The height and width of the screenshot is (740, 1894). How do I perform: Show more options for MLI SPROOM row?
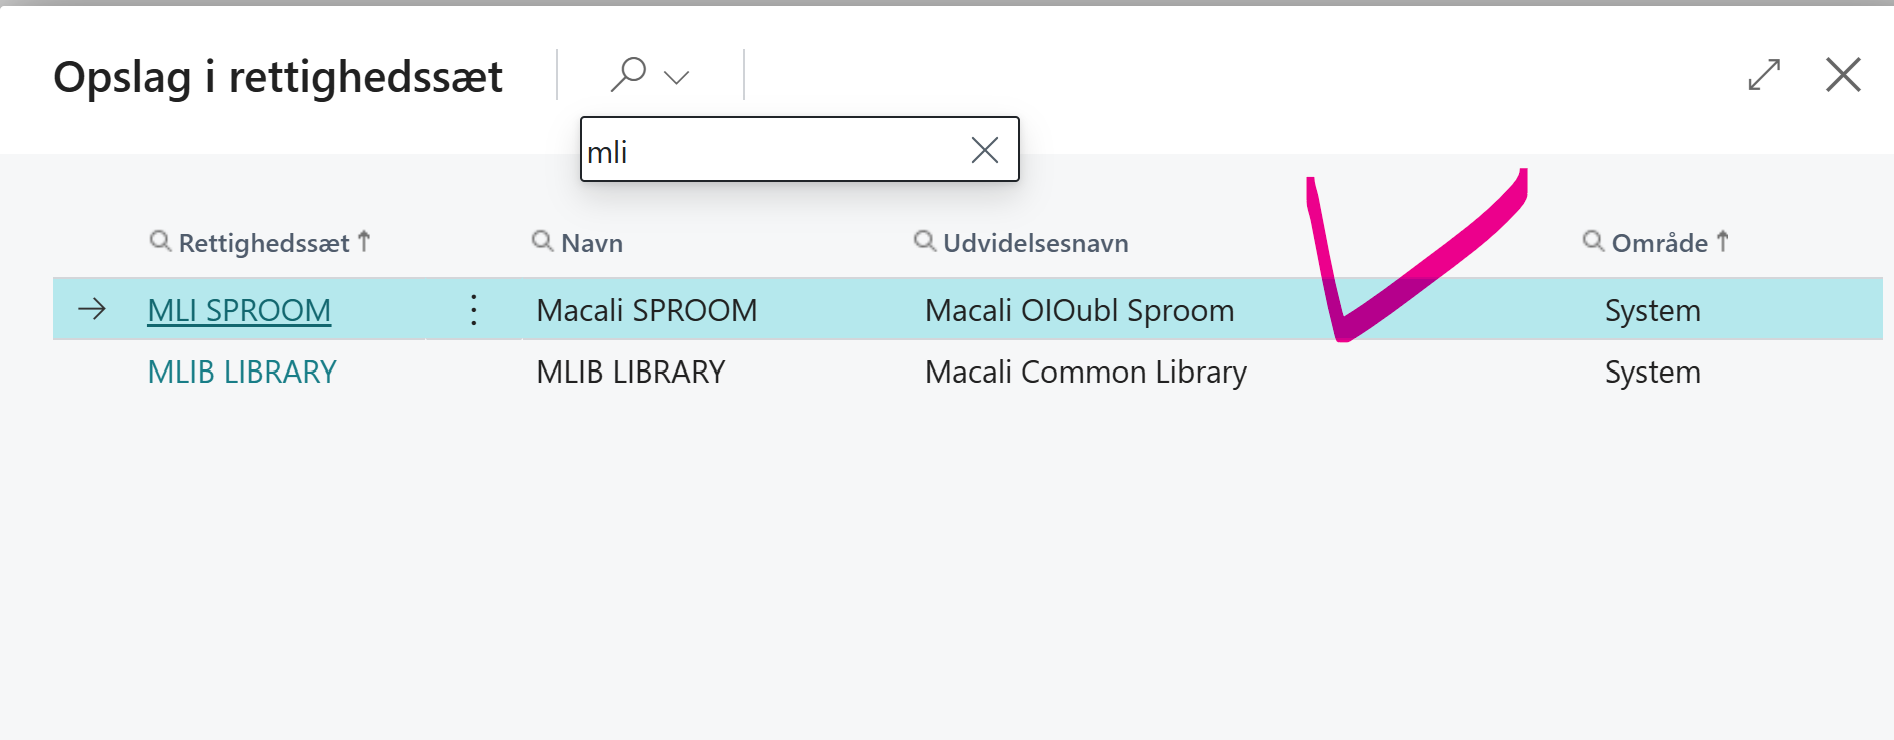[474, 310]
